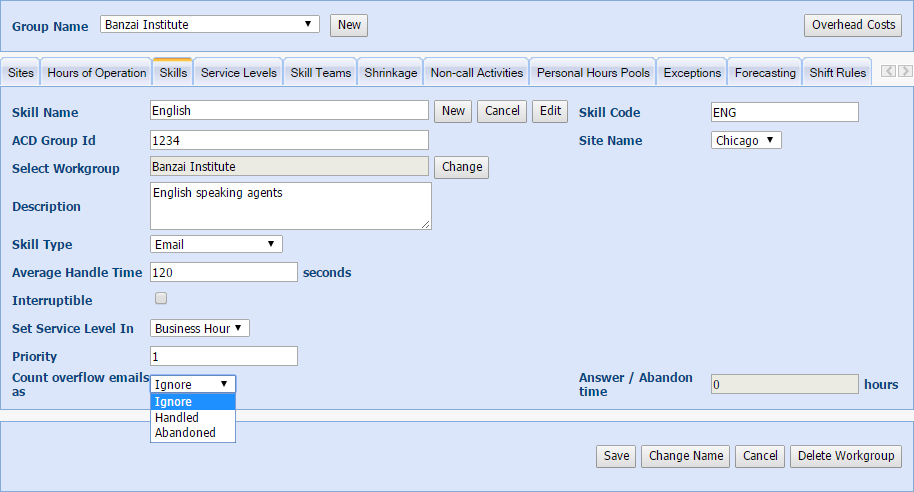Screen dimensions: 914x492
Task: Go to the Forecasting tab
Action: tap(765, 73)
